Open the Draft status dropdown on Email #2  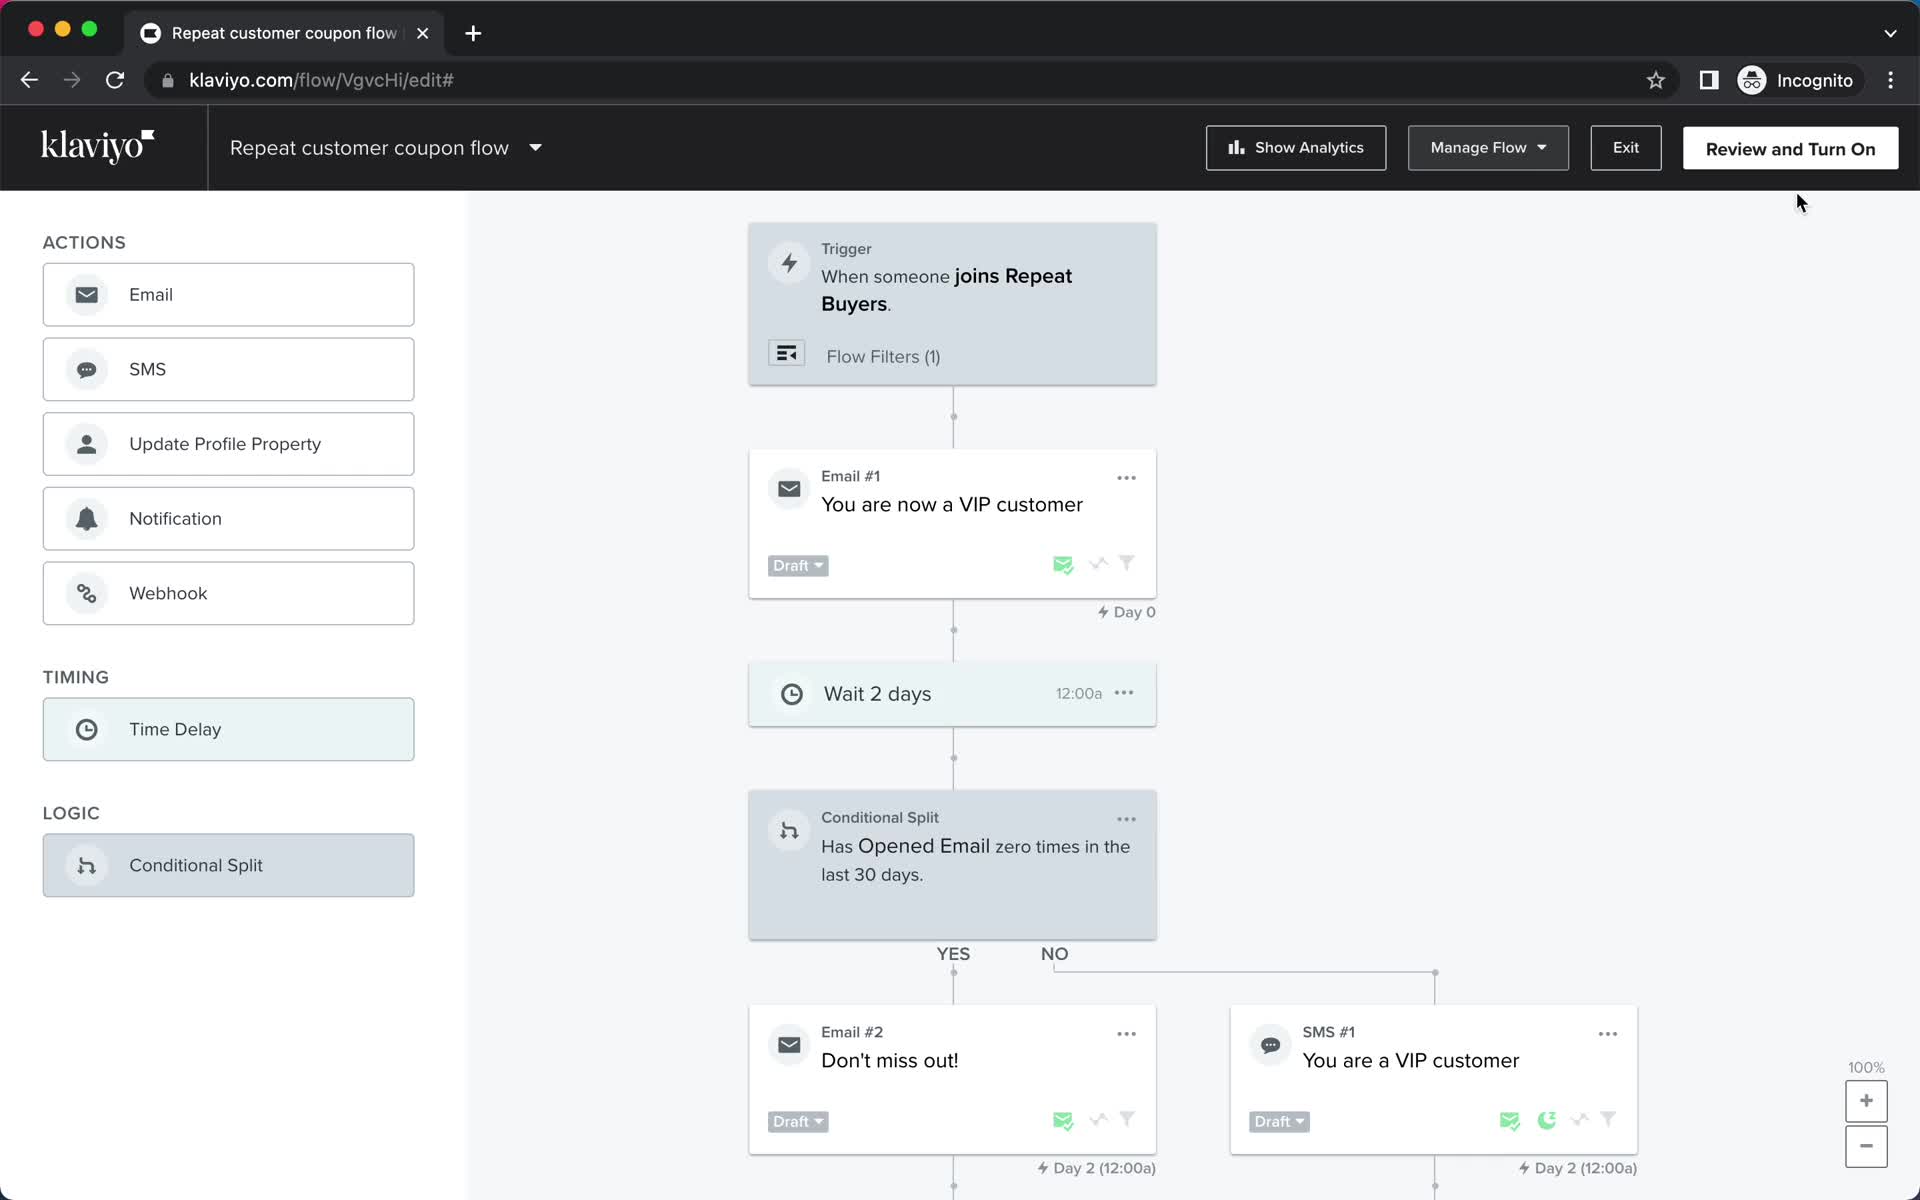pyautogui.click(x=798, y=1122)
